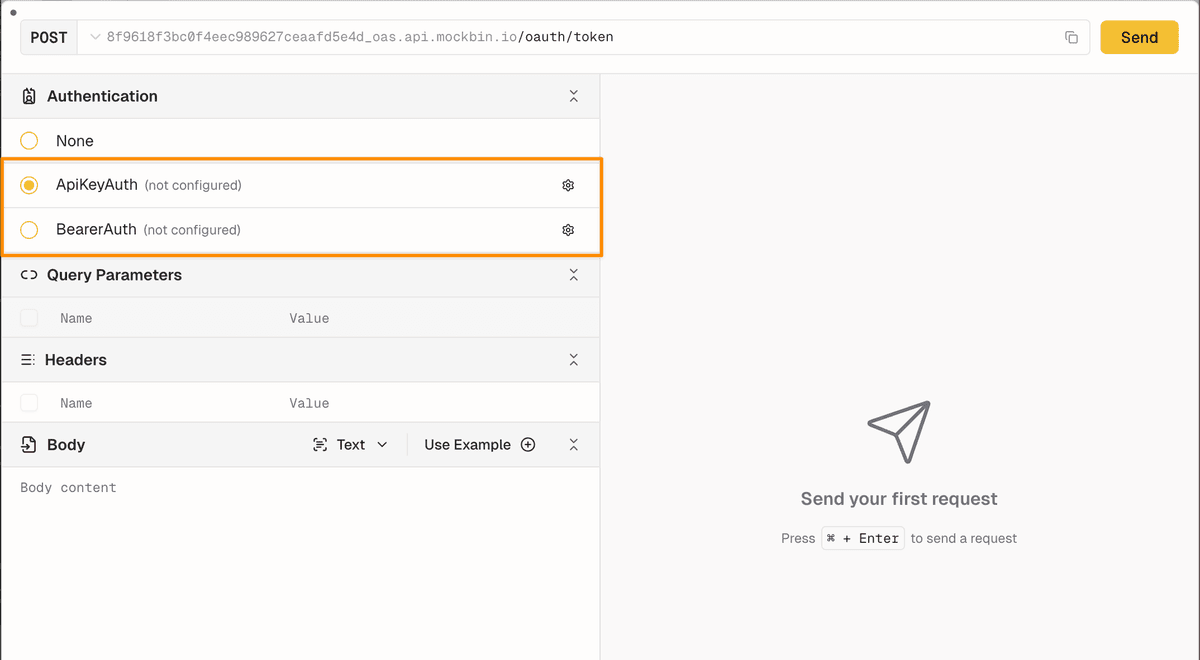Open BearerAuth settings gear
Screen dimensions: 1200x660
pos(568,230)
